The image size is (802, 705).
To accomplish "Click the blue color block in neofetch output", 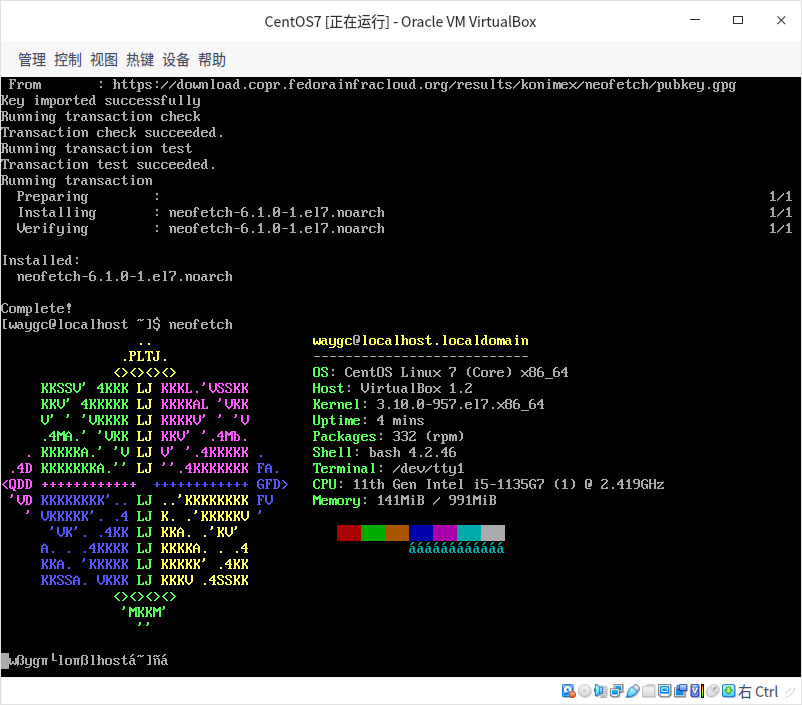I will [421, 533].
